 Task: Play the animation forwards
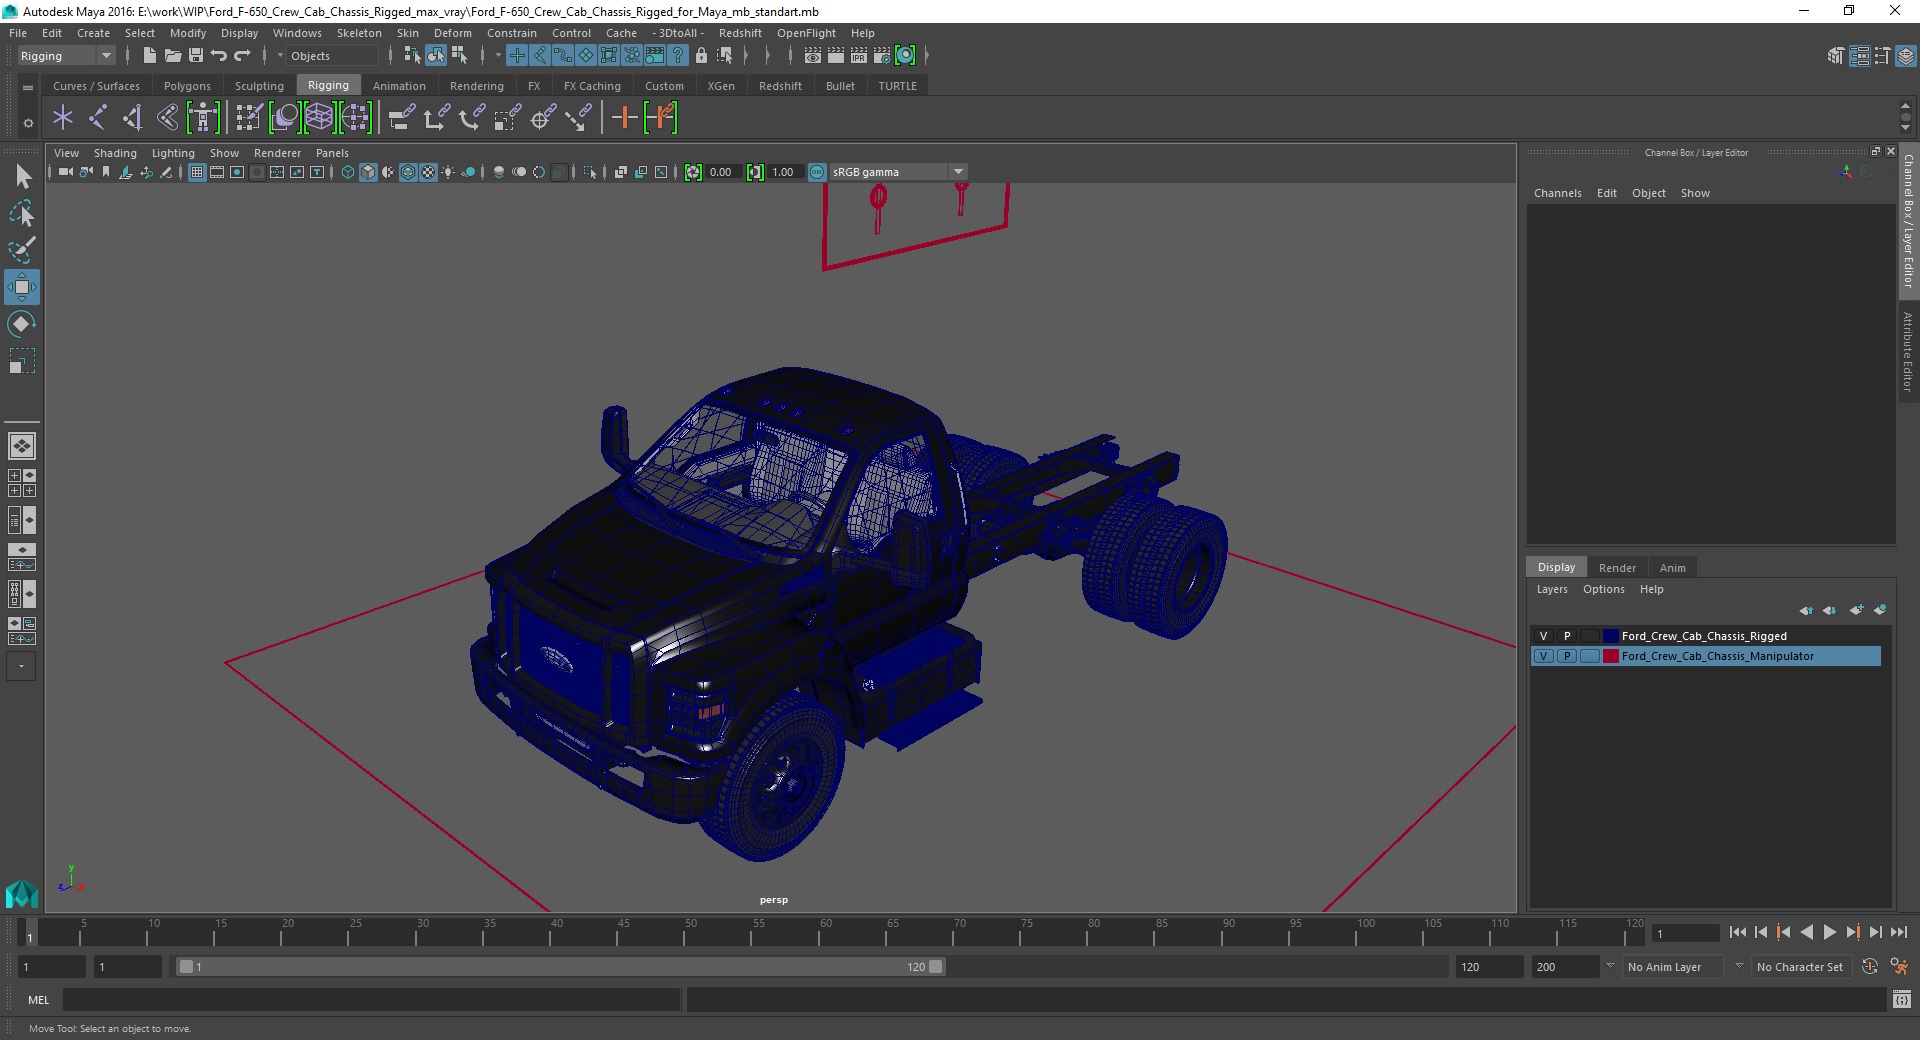click(1829, 932)
